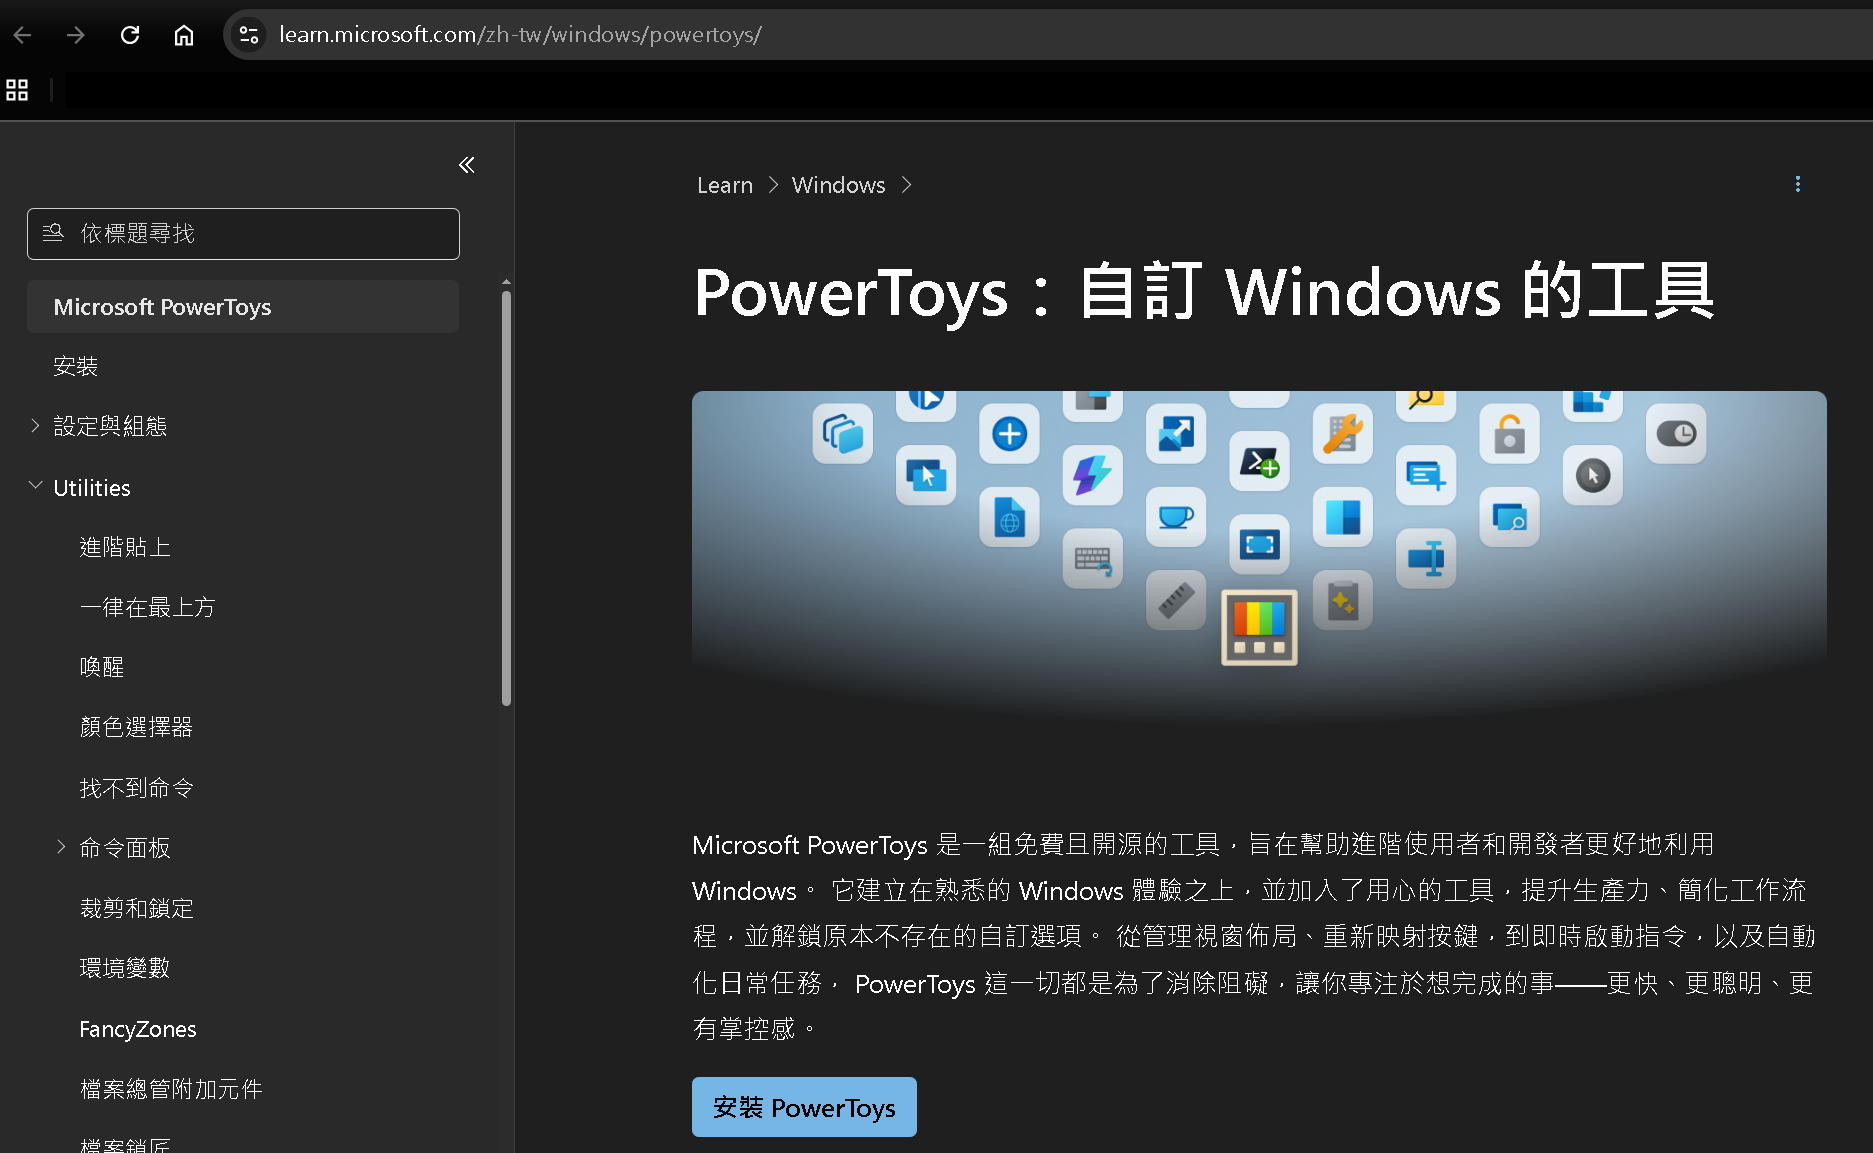
Task: View site information icon in address bar
Action: click(x=248, y=35)
